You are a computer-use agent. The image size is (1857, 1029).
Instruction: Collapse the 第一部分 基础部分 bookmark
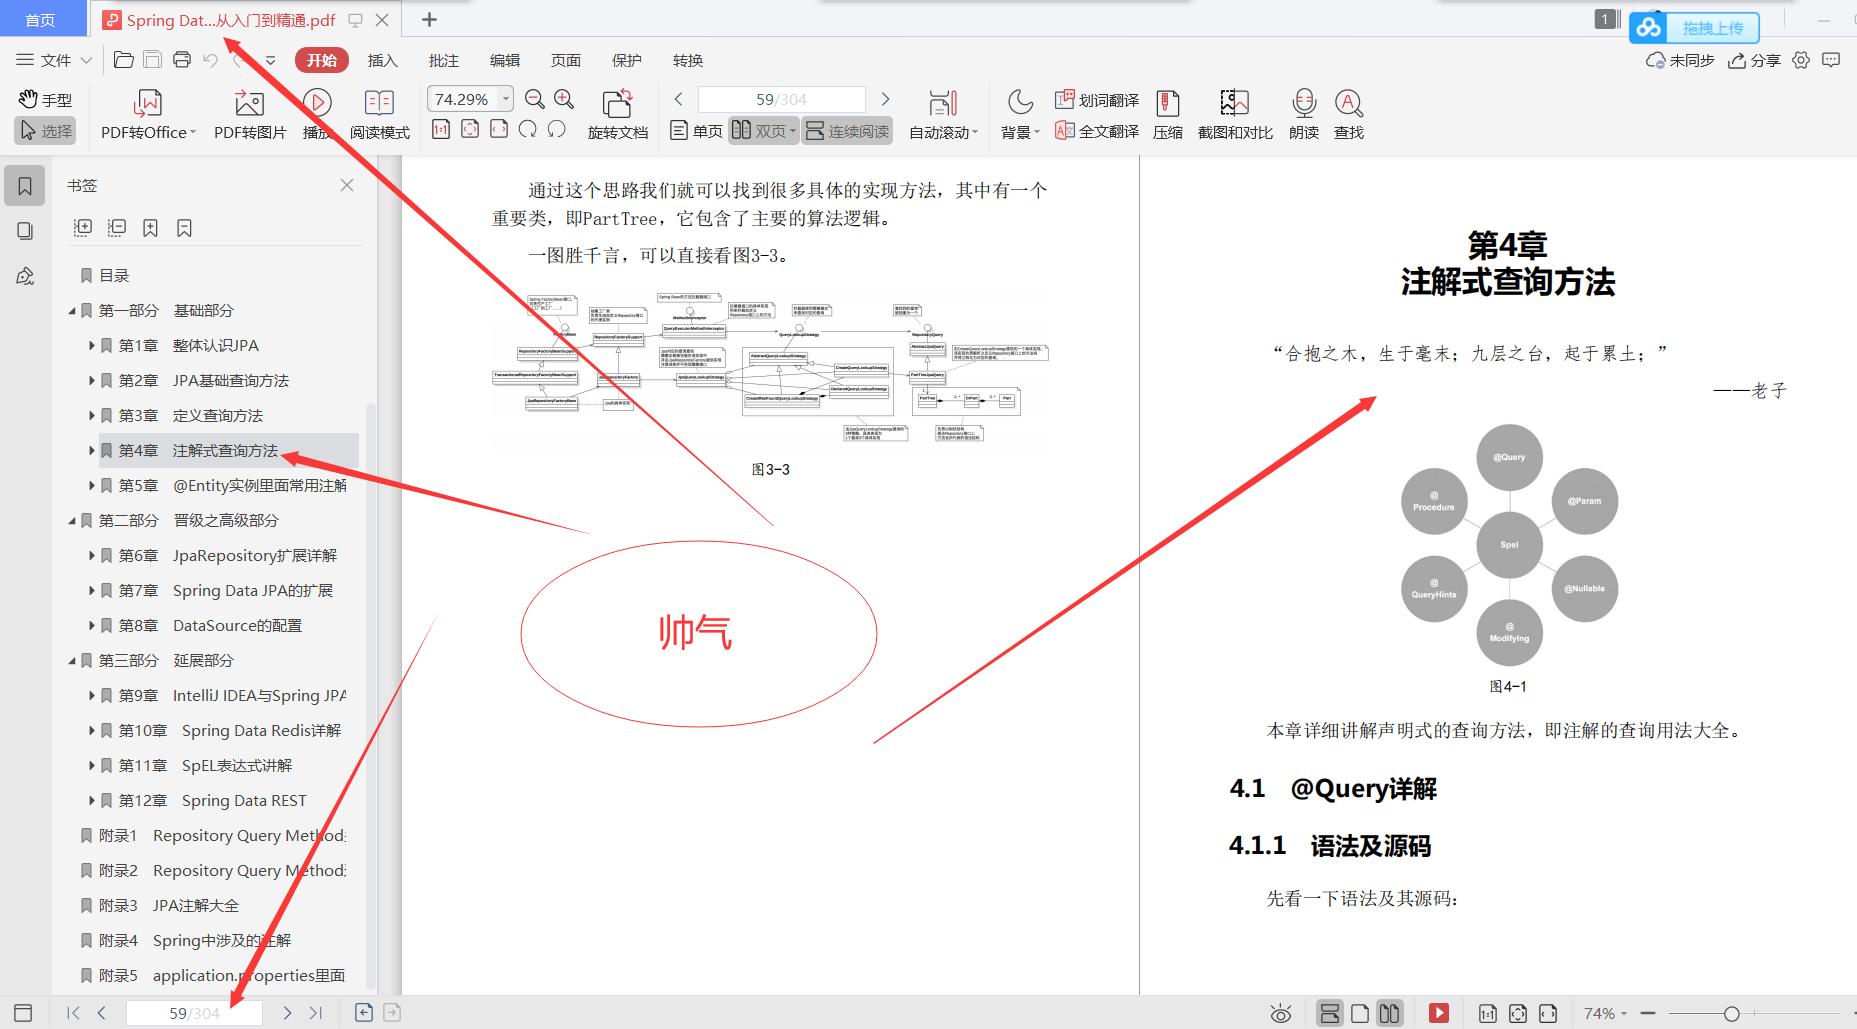click(72, 311)
